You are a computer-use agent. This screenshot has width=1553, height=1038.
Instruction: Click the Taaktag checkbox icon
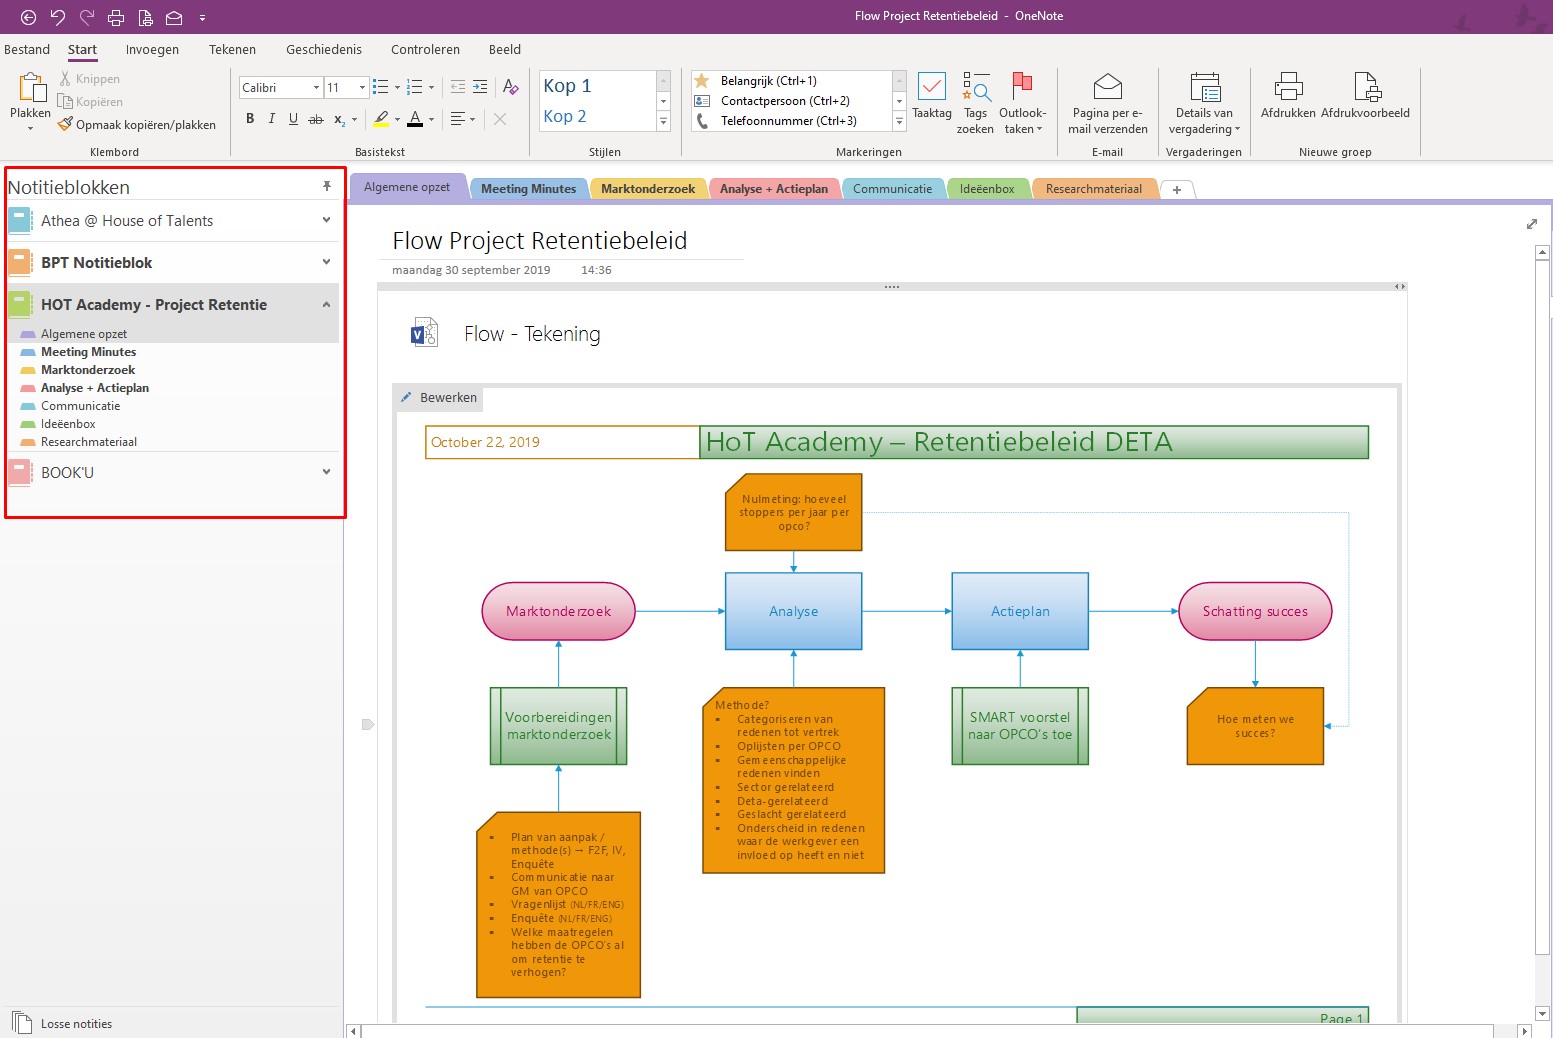[931, 88]
